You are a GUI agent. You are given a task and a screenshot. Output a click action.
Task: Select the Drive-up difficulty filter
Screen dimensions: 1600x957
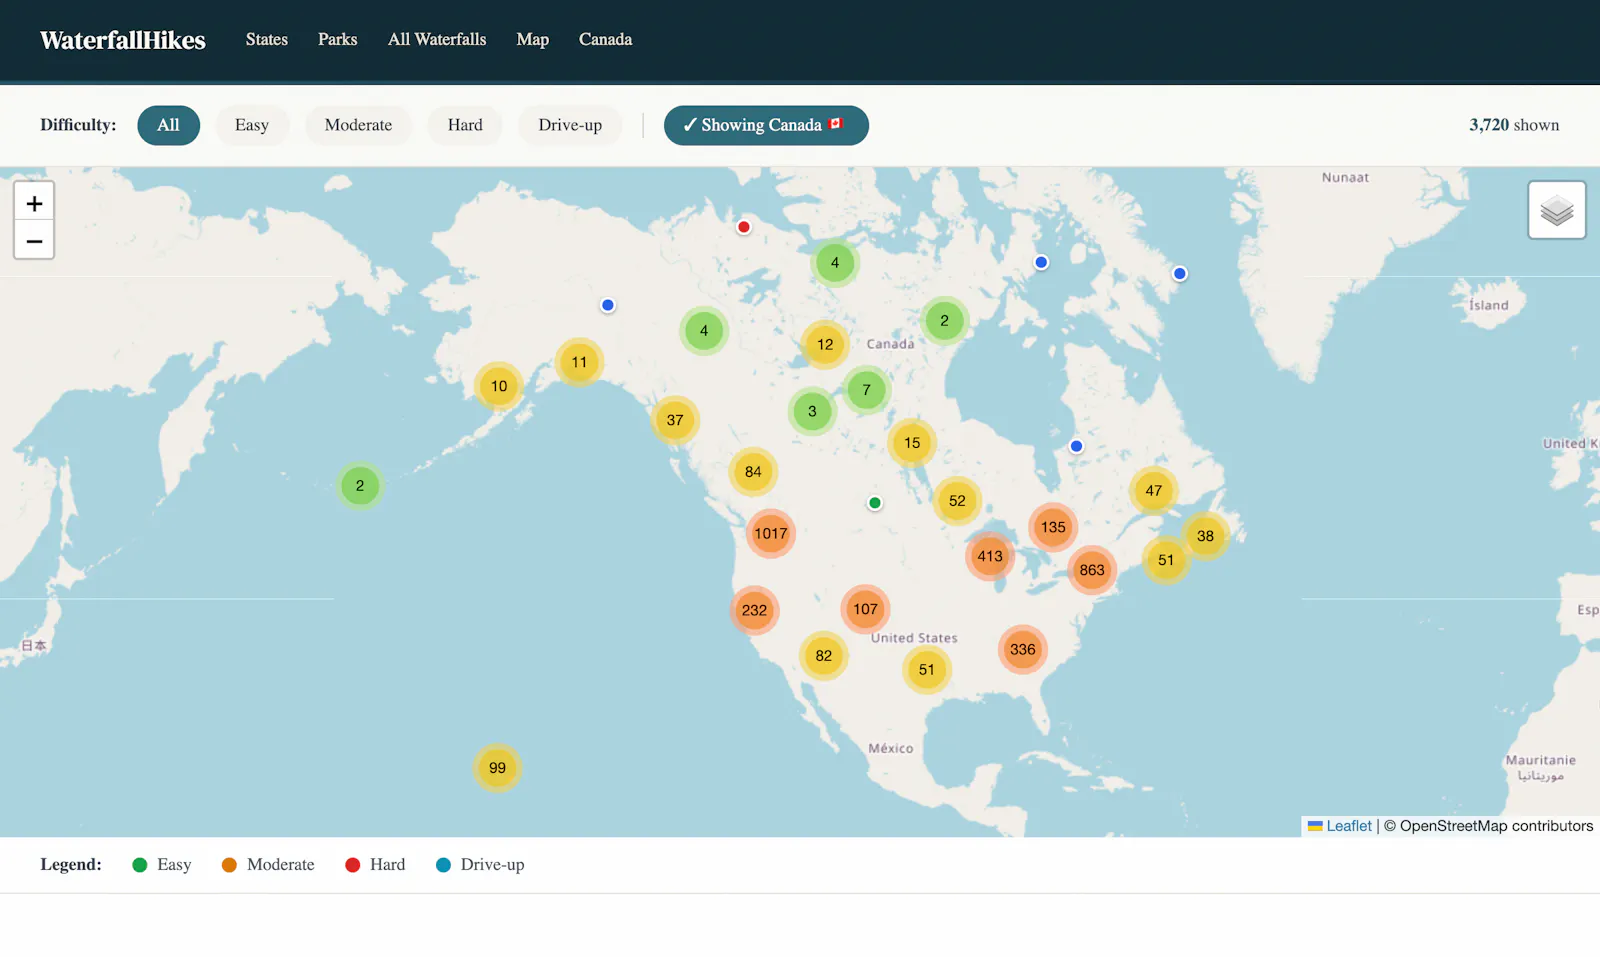pos(570,125)
